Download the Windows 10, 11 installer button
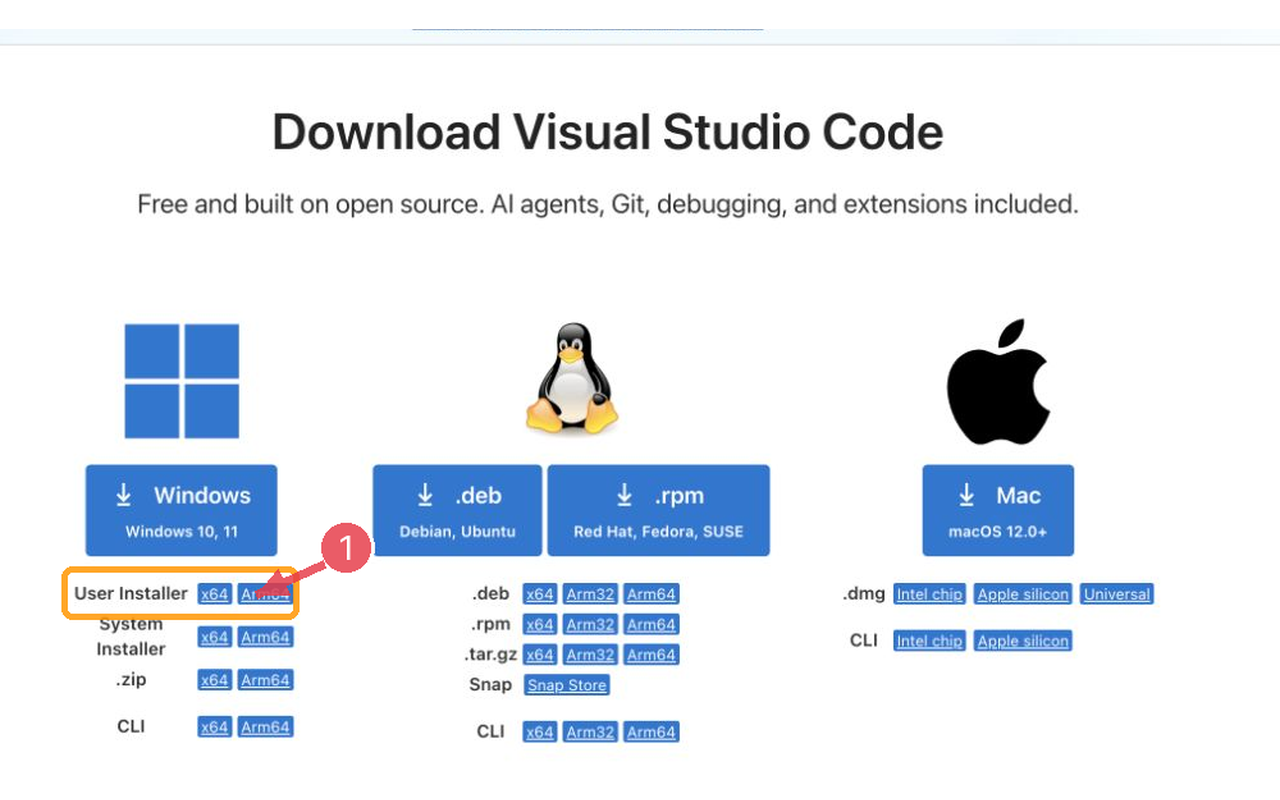The width and height of the screenshot is (1280, 800). (181, 510)
